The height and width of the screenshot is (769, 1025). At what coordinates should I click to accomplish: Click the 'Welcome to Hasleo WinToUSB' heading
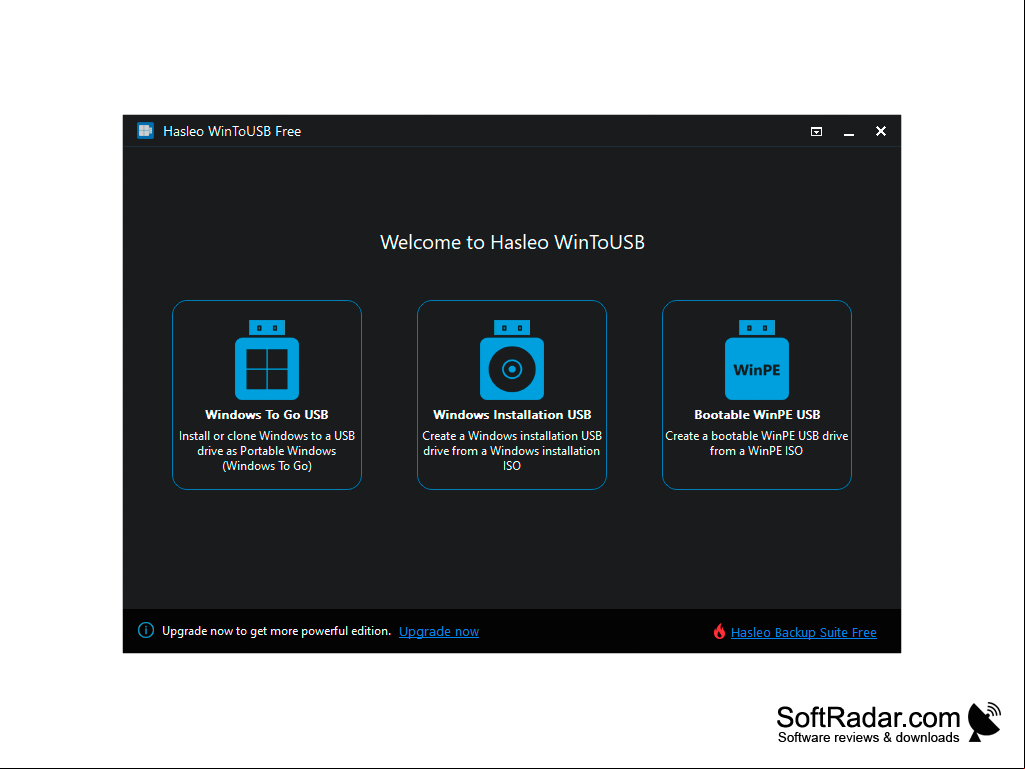(x=512, y=243)
